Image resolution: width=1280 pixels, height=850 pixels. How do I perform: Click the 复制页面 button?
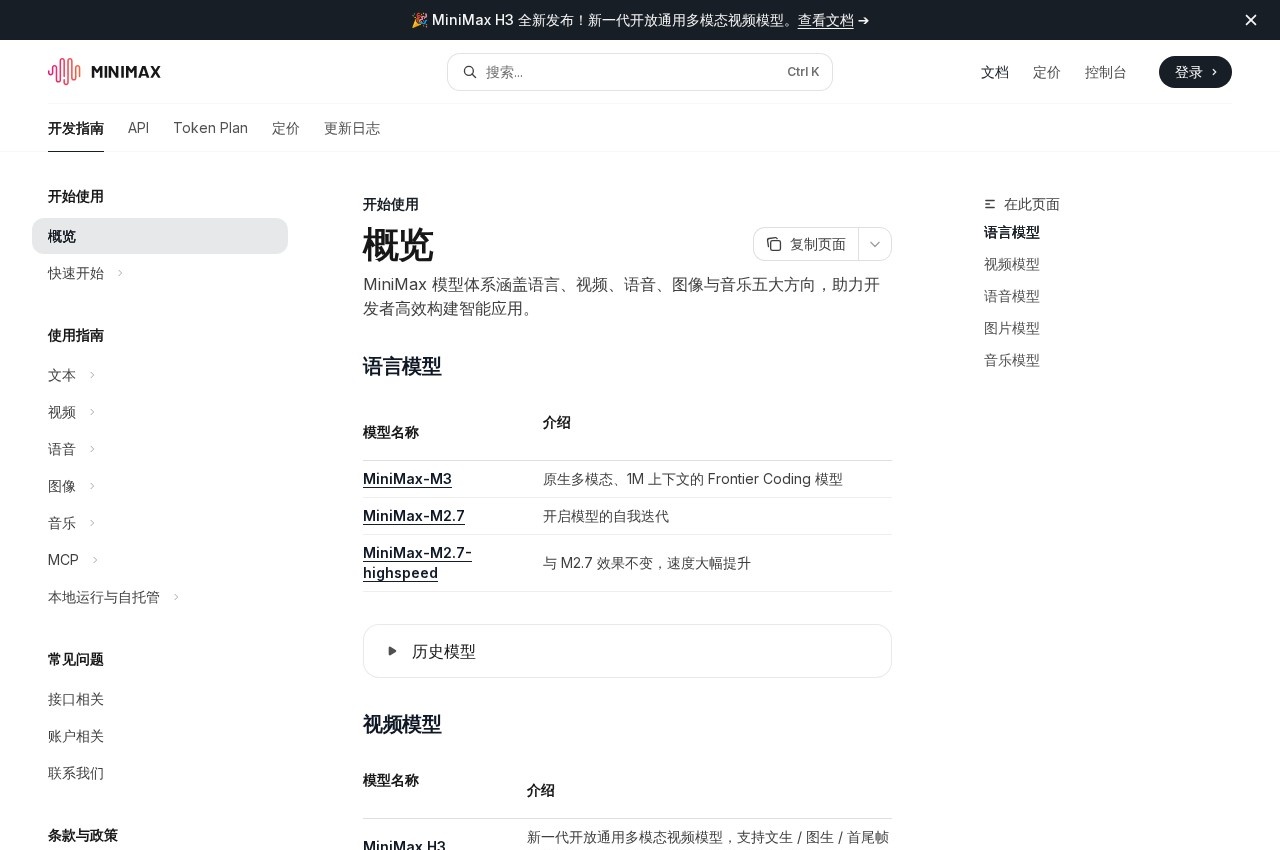[x=806, y=244]
